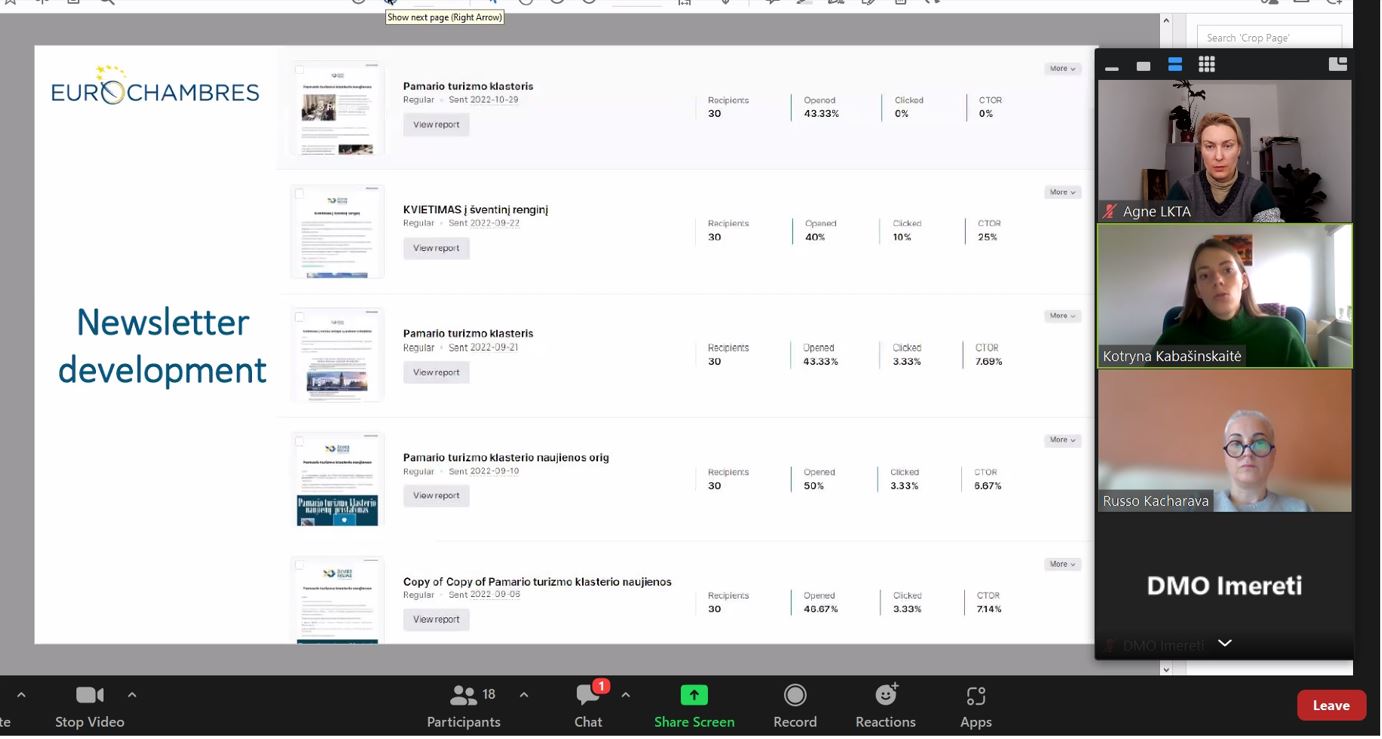Screen dimensions: 1382x739
Task: Click the CTOR value 7.14%
Action: (x=989, y=609)
